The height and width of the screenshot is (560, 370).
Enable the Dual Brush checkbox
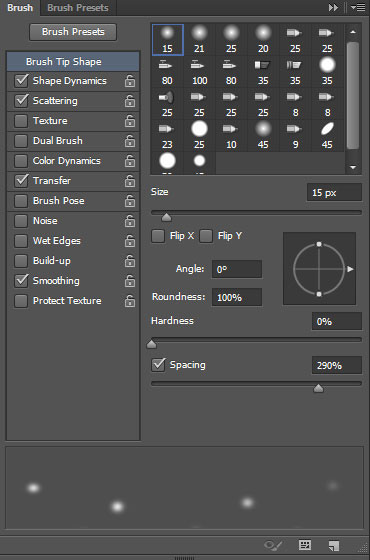[21, 141]
